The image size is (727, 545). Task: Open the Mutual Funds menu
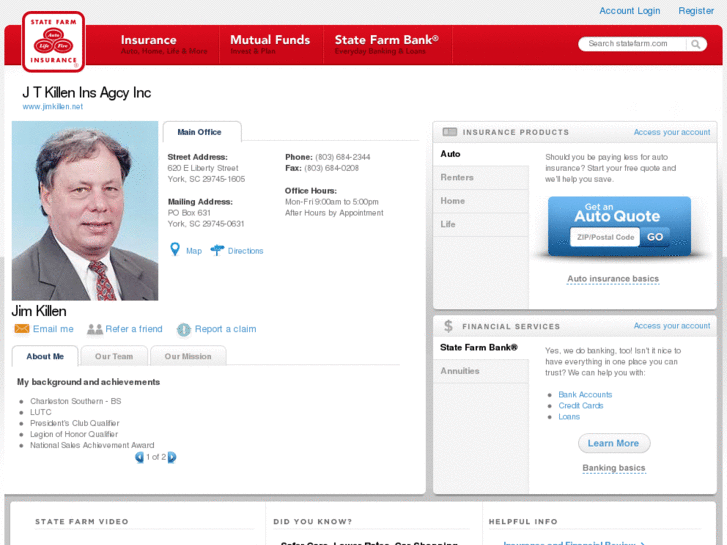pos(270,45)
